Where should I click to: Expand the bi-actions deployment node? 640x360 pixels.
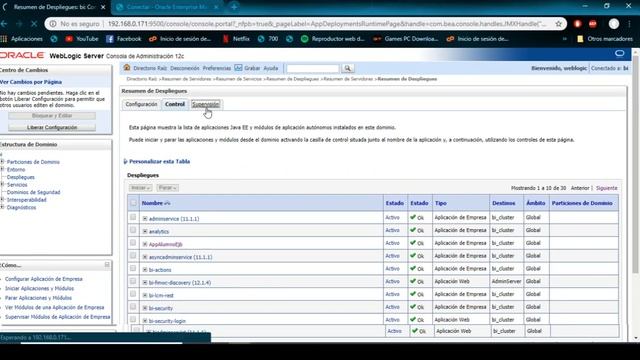tap(145, 270)
